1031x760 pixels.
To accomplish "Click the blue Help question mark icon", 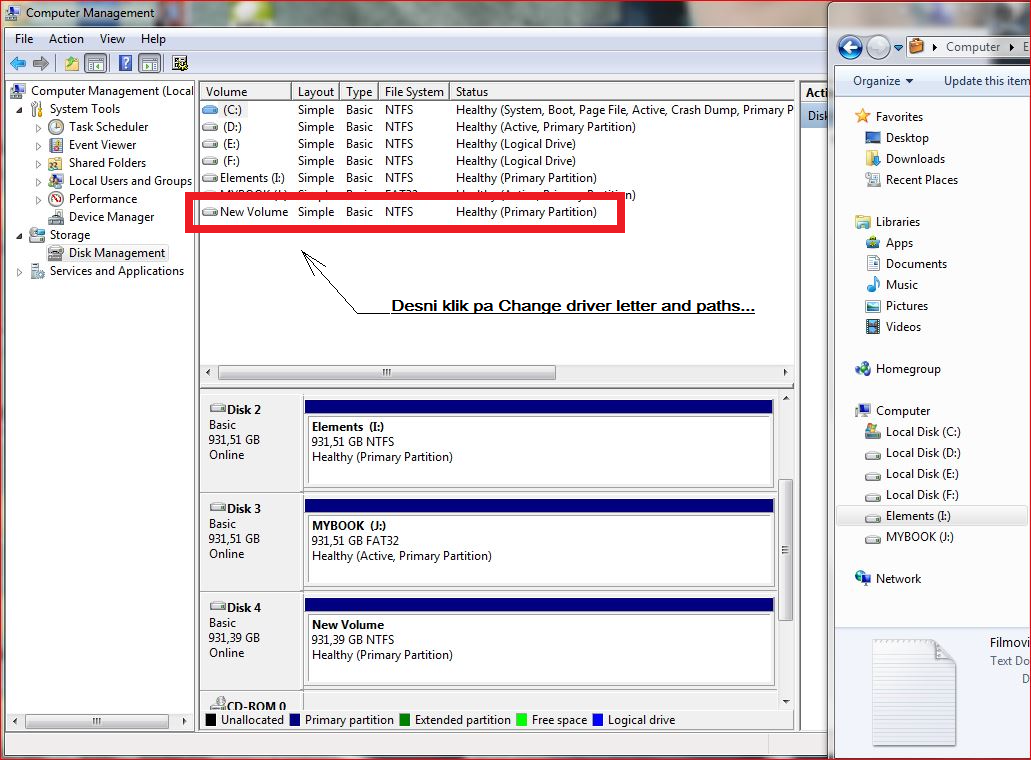I will pyautogui.click(x=125, y=64).
